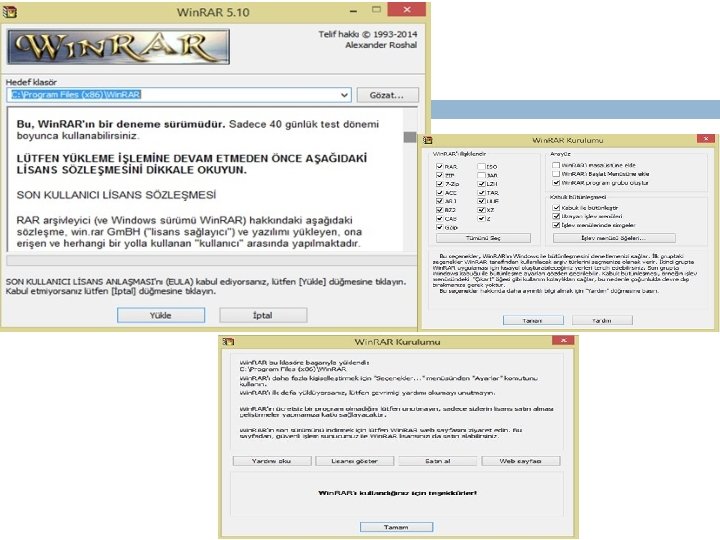Toggle the RAR file association checkbox
Image resolution: width=720 pixels, height=540 pixels.
(439, 166)
